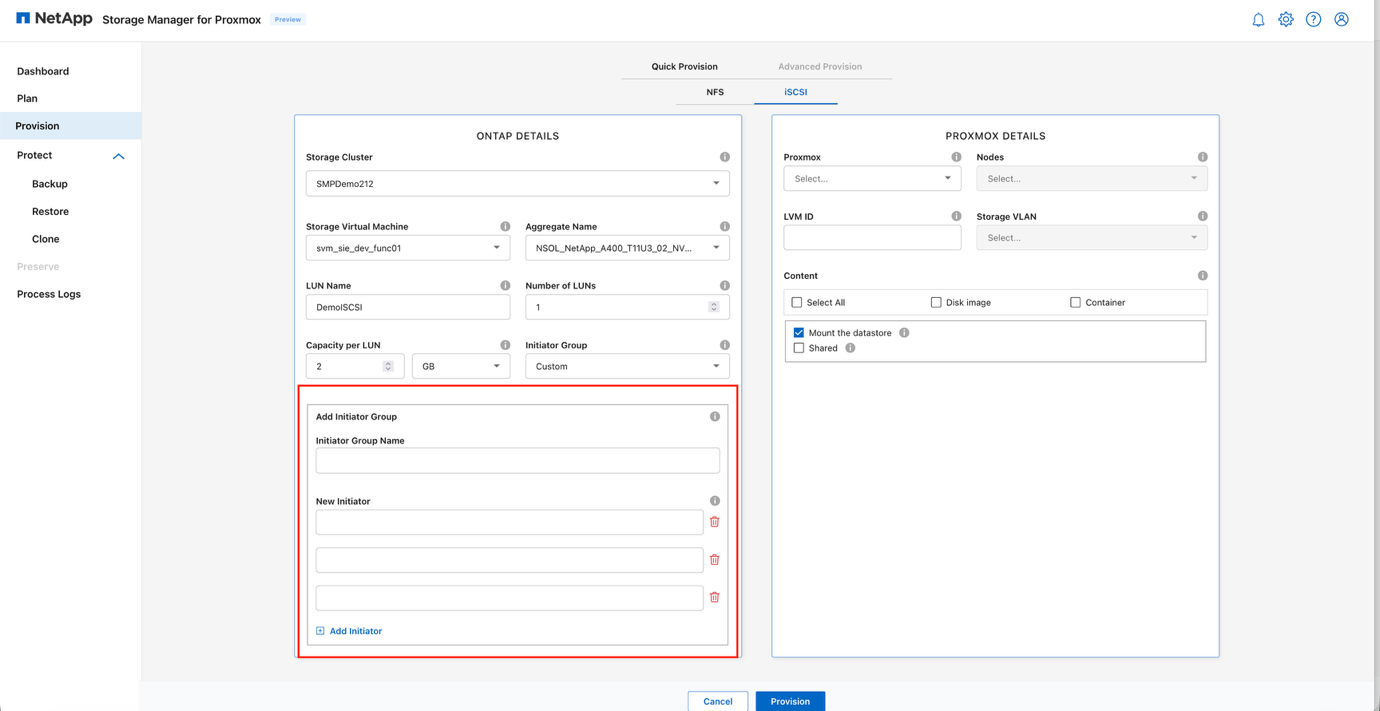Open the help icon
The height and width of the screenshot is (711, 1380).
click(1313, 18)
